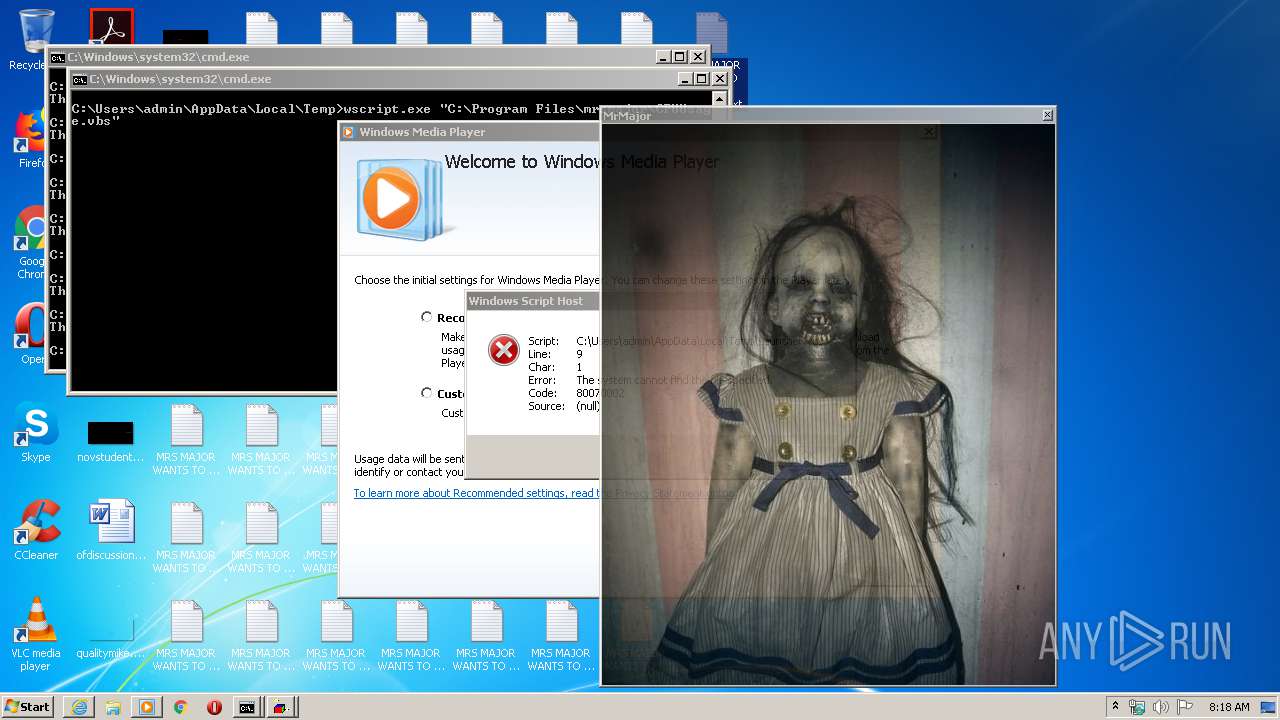Close the MrMajor window
Screen dimensions: 1280x720
pyautogui.click(x=1047, y=116)
